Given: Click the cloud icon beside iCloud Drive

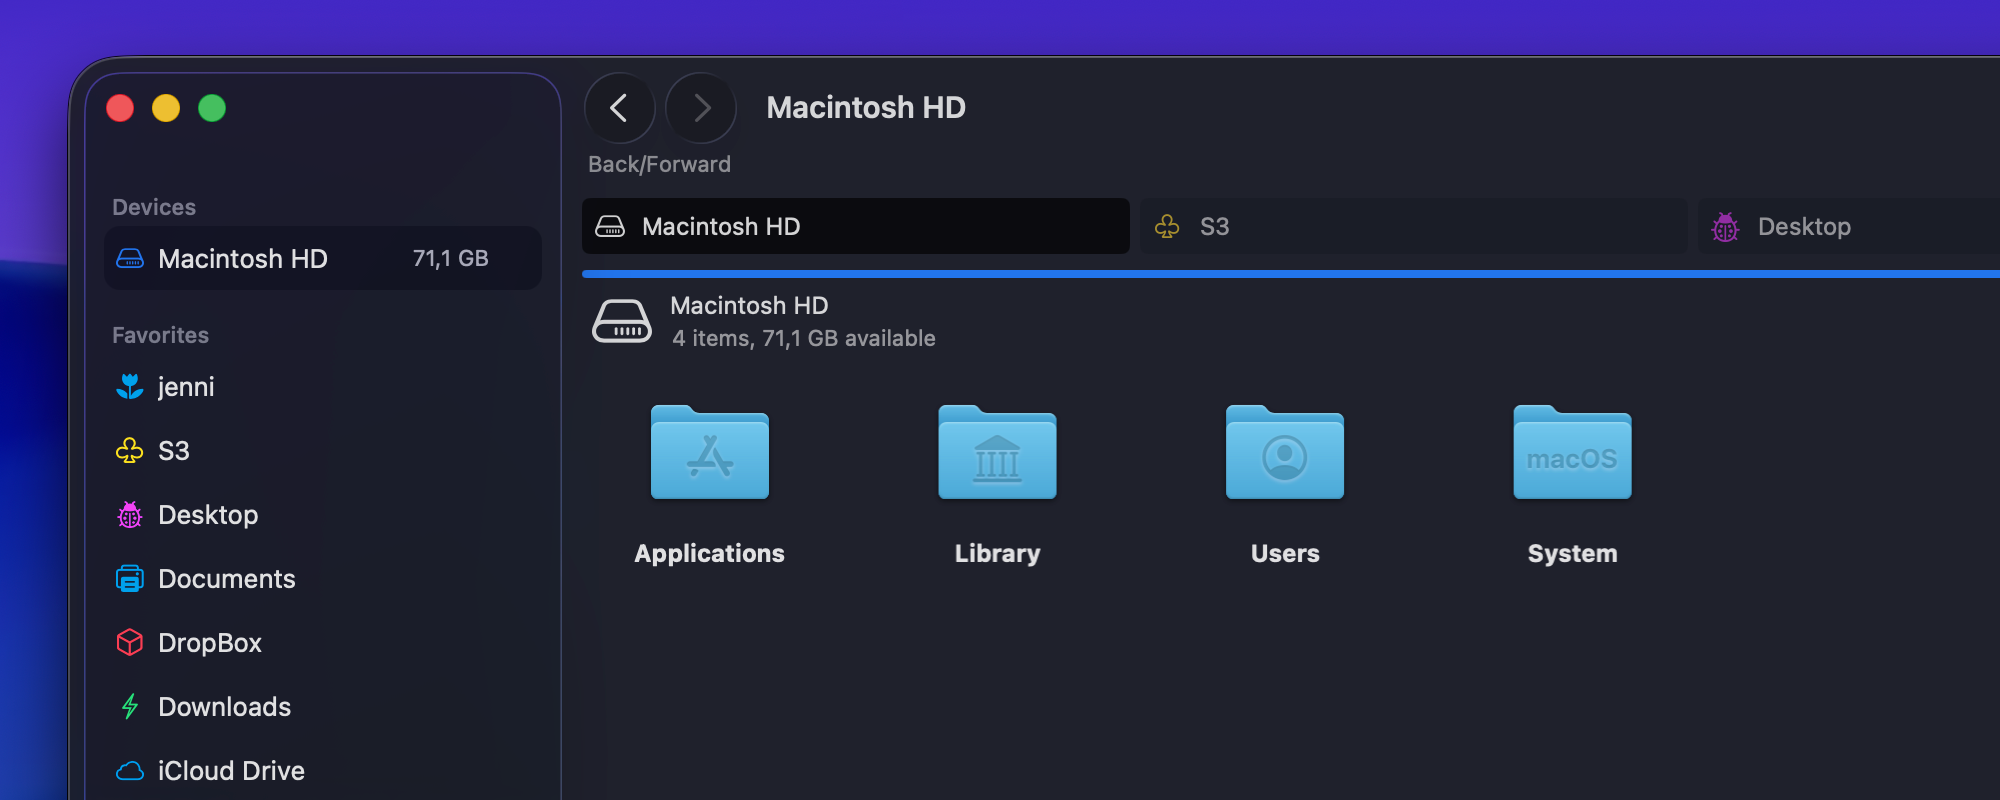Looking at the screenshot, I should (130, 771).
